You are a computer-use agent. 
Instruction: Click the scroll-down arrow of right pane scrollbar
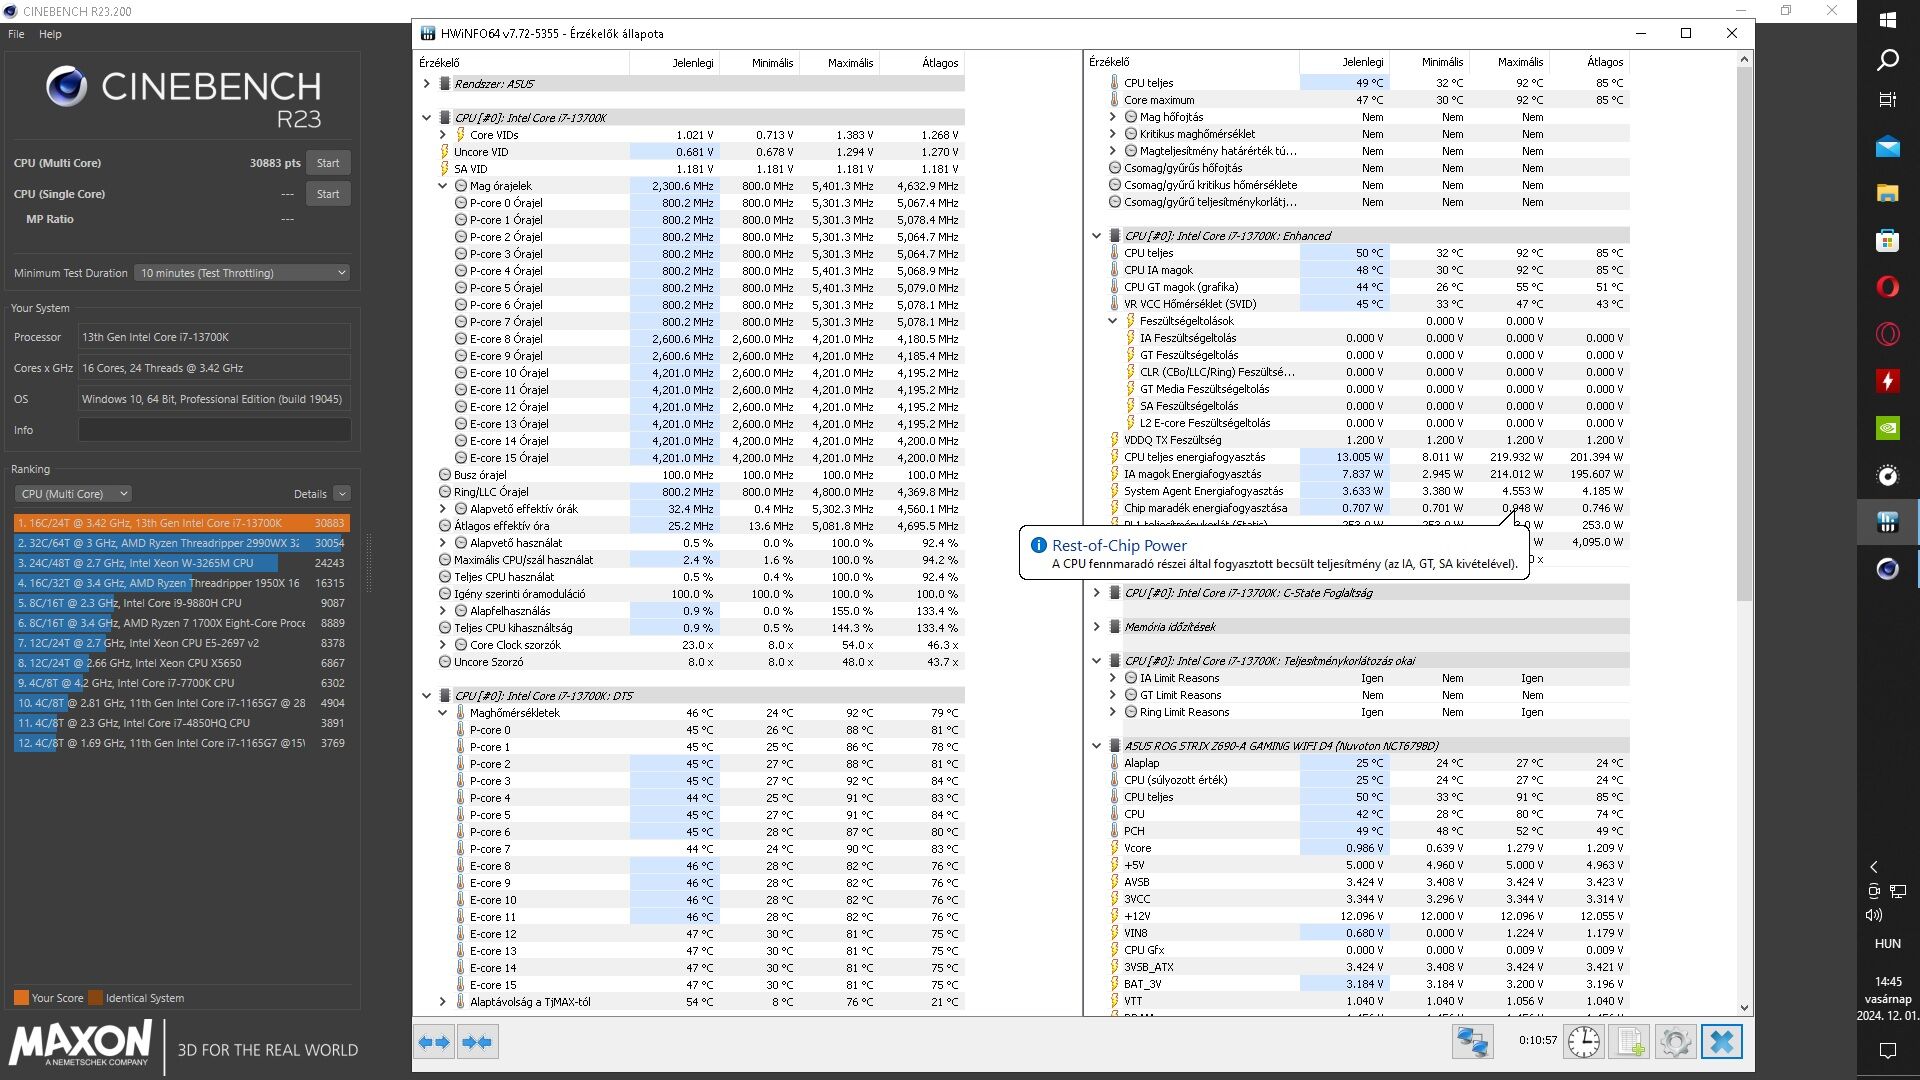pos(1744,1008)
